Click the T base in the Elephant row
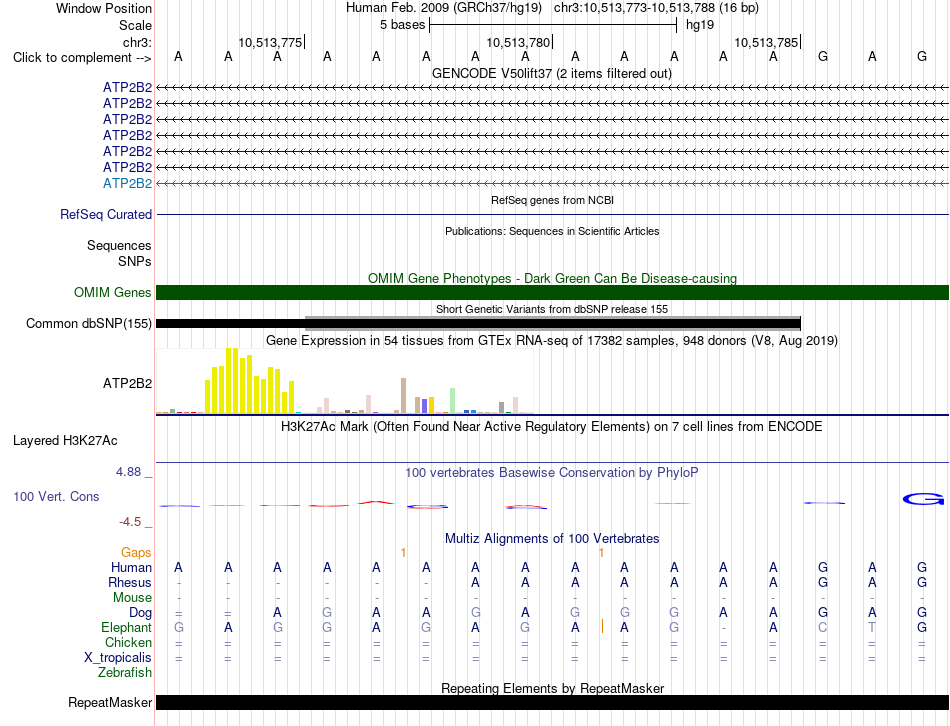The width and height of the screenshot is (950, 726). pos(872,628)
